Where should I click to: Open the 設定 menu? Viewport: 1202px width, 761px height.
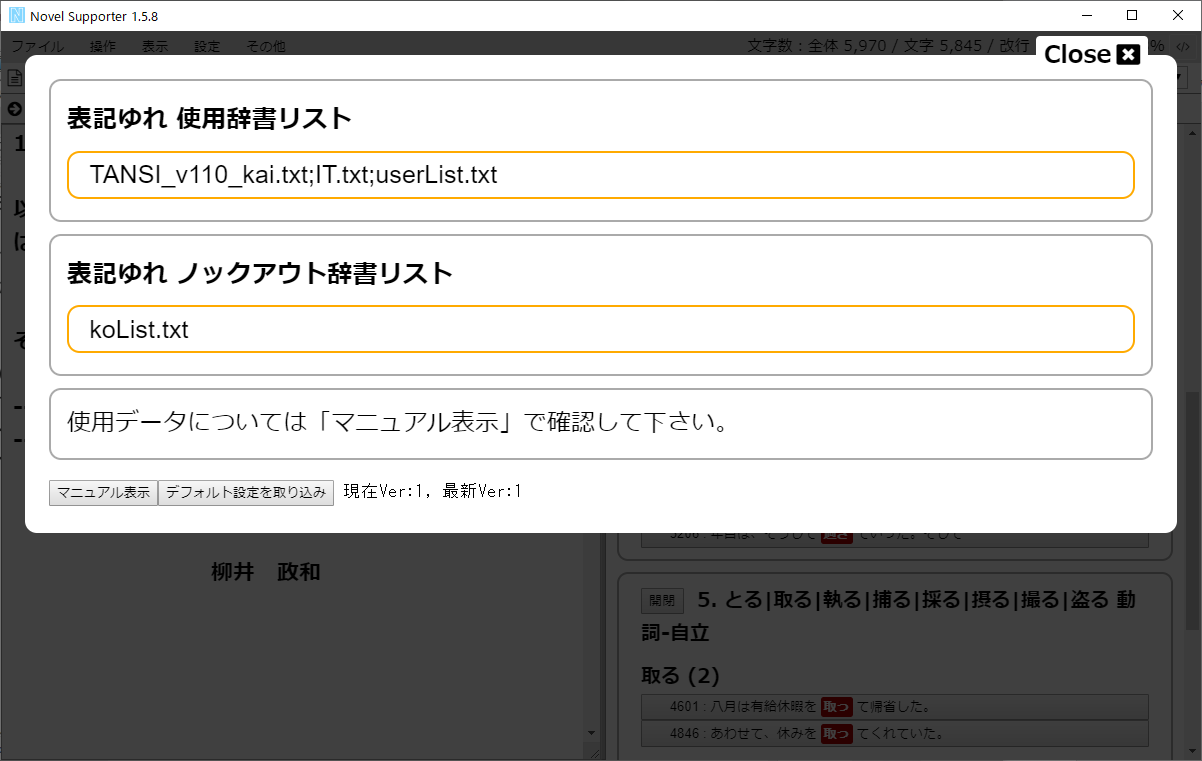pyautogui.click(x=207, y=46)
